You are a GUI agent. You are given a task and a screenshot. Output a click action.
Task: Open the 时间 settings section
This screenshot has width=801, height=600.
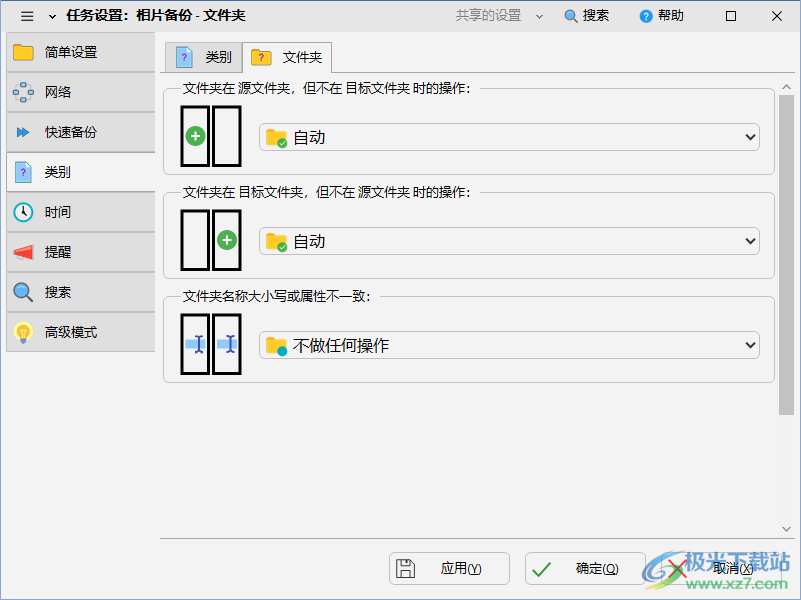click(81, 212)
